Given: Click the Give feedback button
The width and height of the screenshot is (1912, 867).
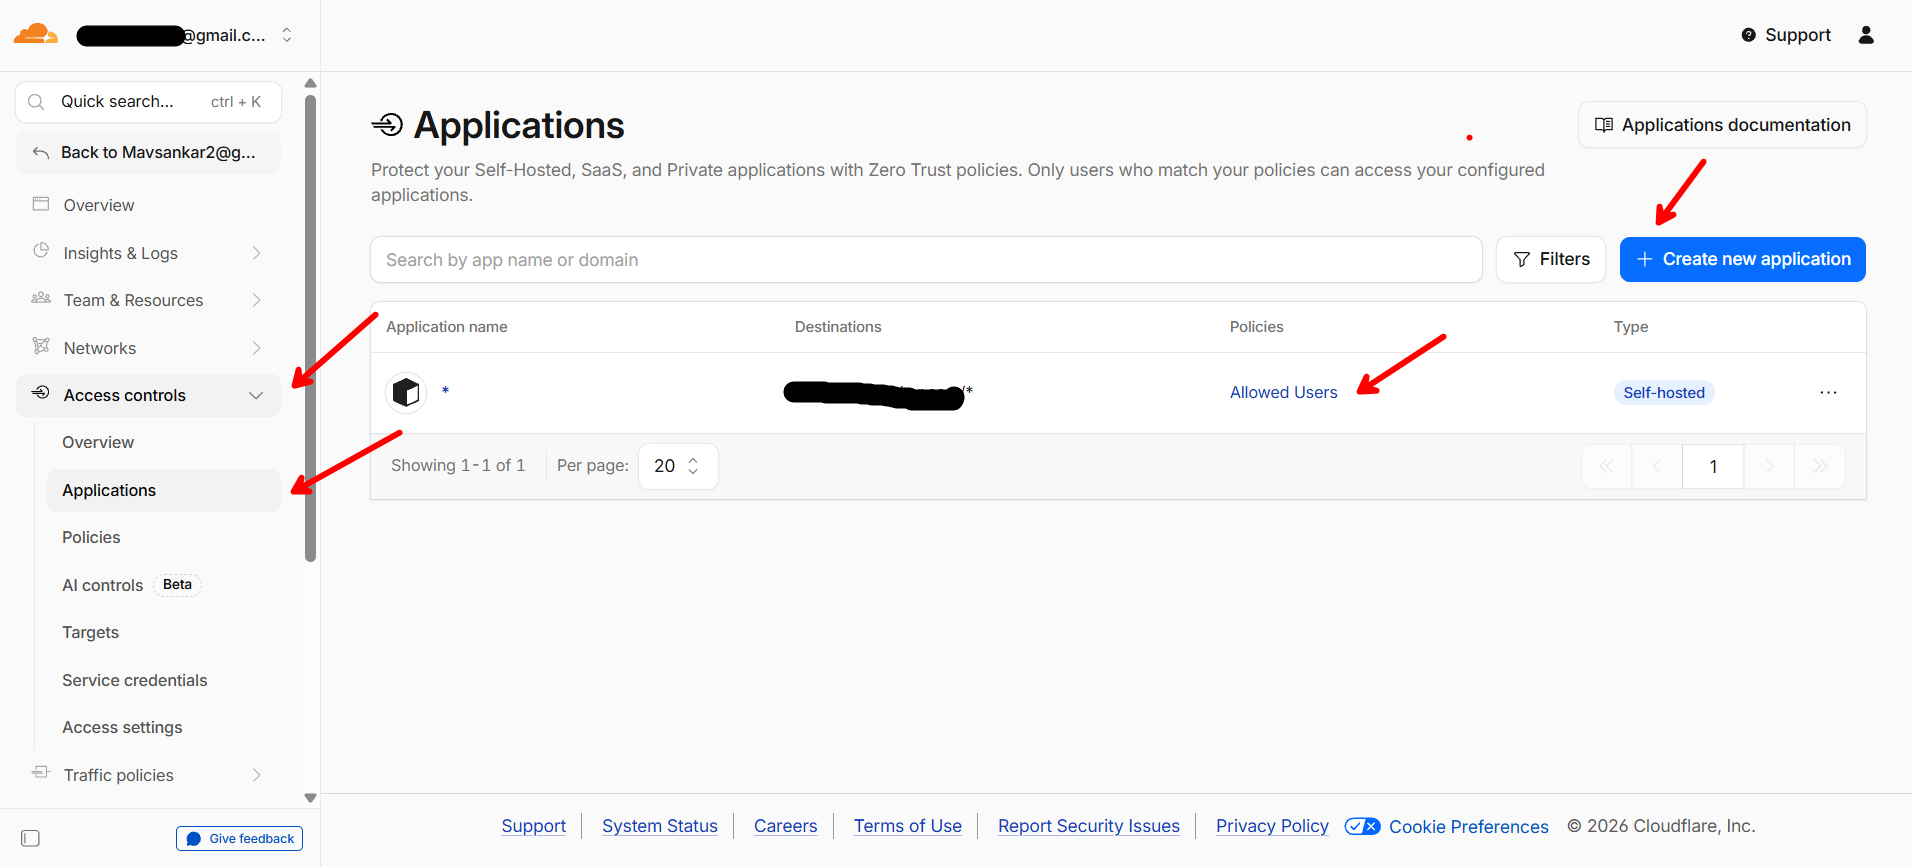Looking at the screenshot, I should [240, 839].
